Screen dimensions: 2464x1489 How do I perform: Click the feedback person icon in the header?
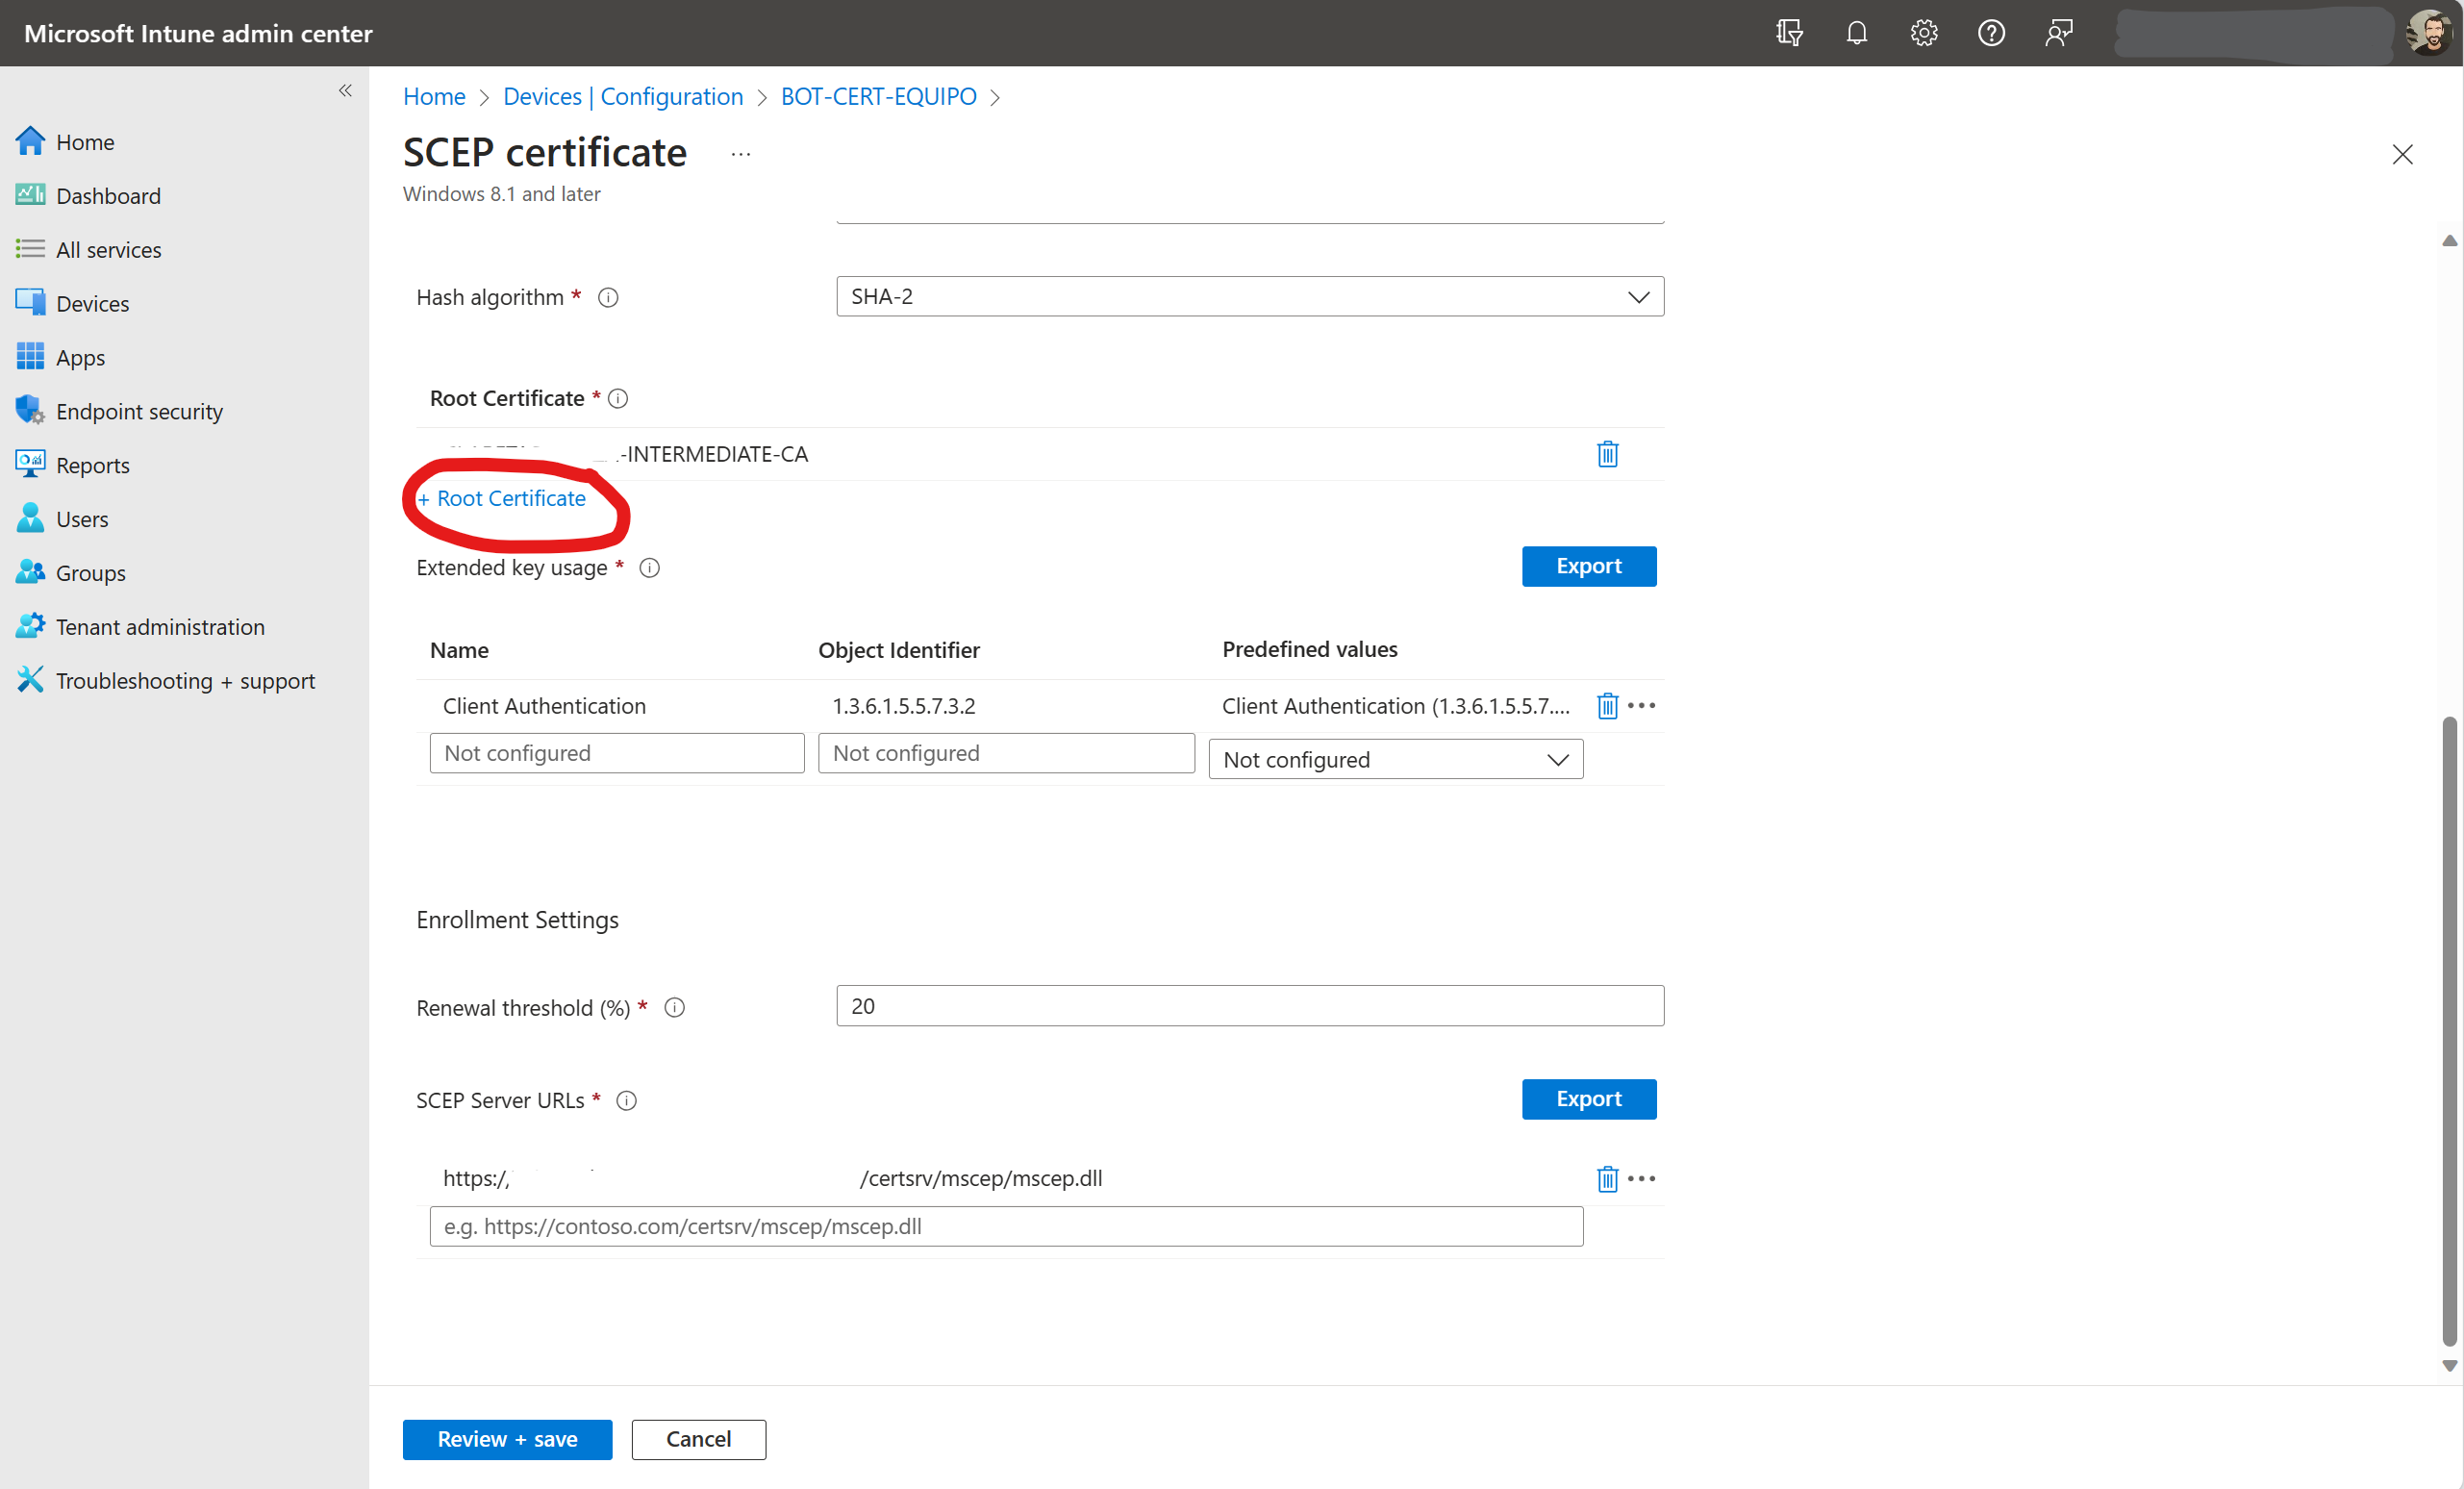coord(2058,33)
